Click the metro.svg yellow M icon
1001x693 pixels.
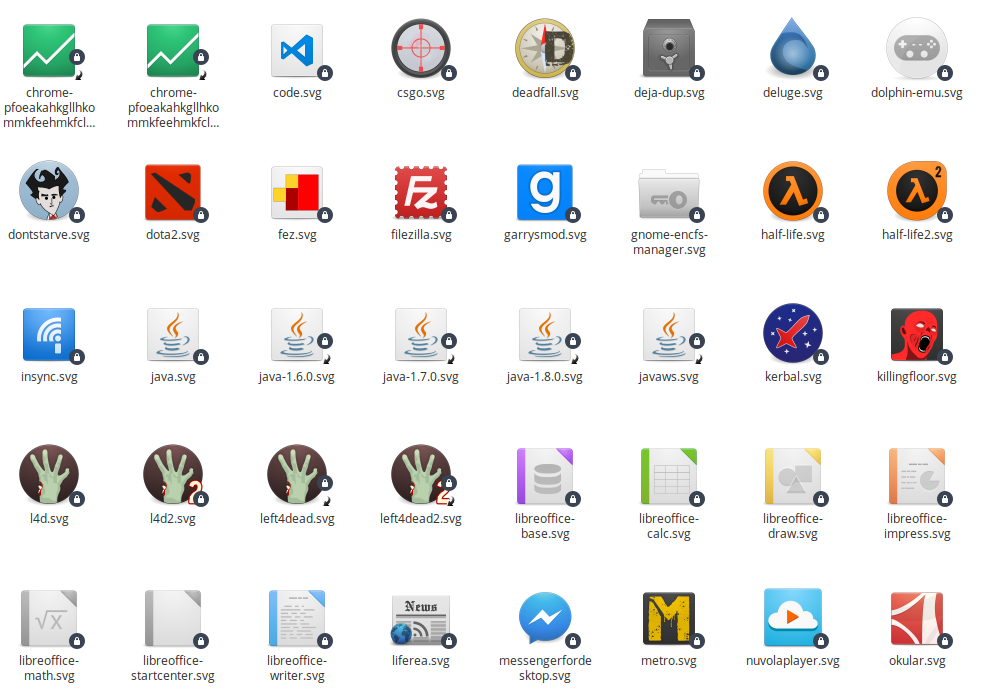coord(668,618)
